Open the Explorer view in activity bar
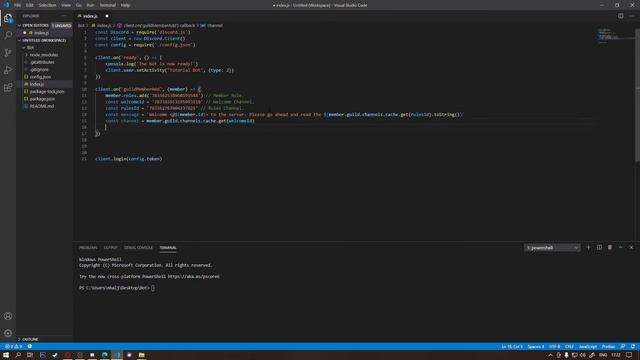Viewport: 640px width, 360px height. tap(8, 18)
